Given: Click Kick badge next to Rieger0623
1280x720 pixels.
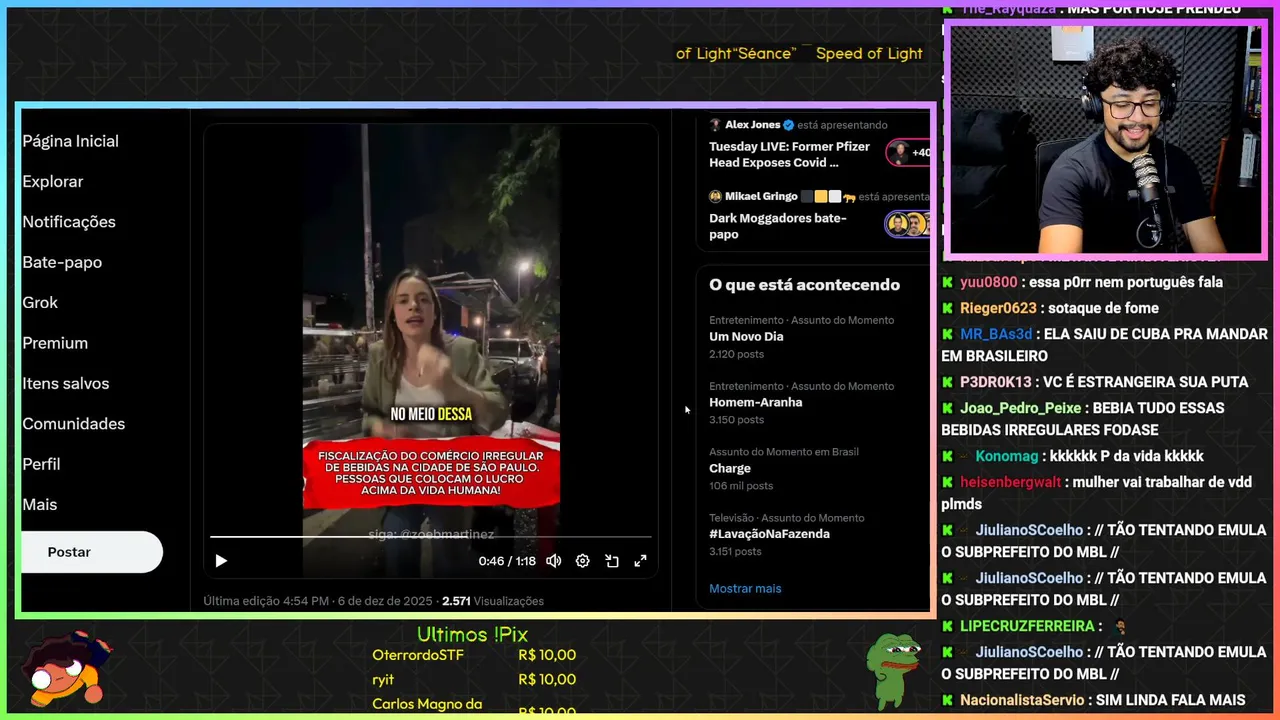Looking at the screenshot, I should 948,308.
